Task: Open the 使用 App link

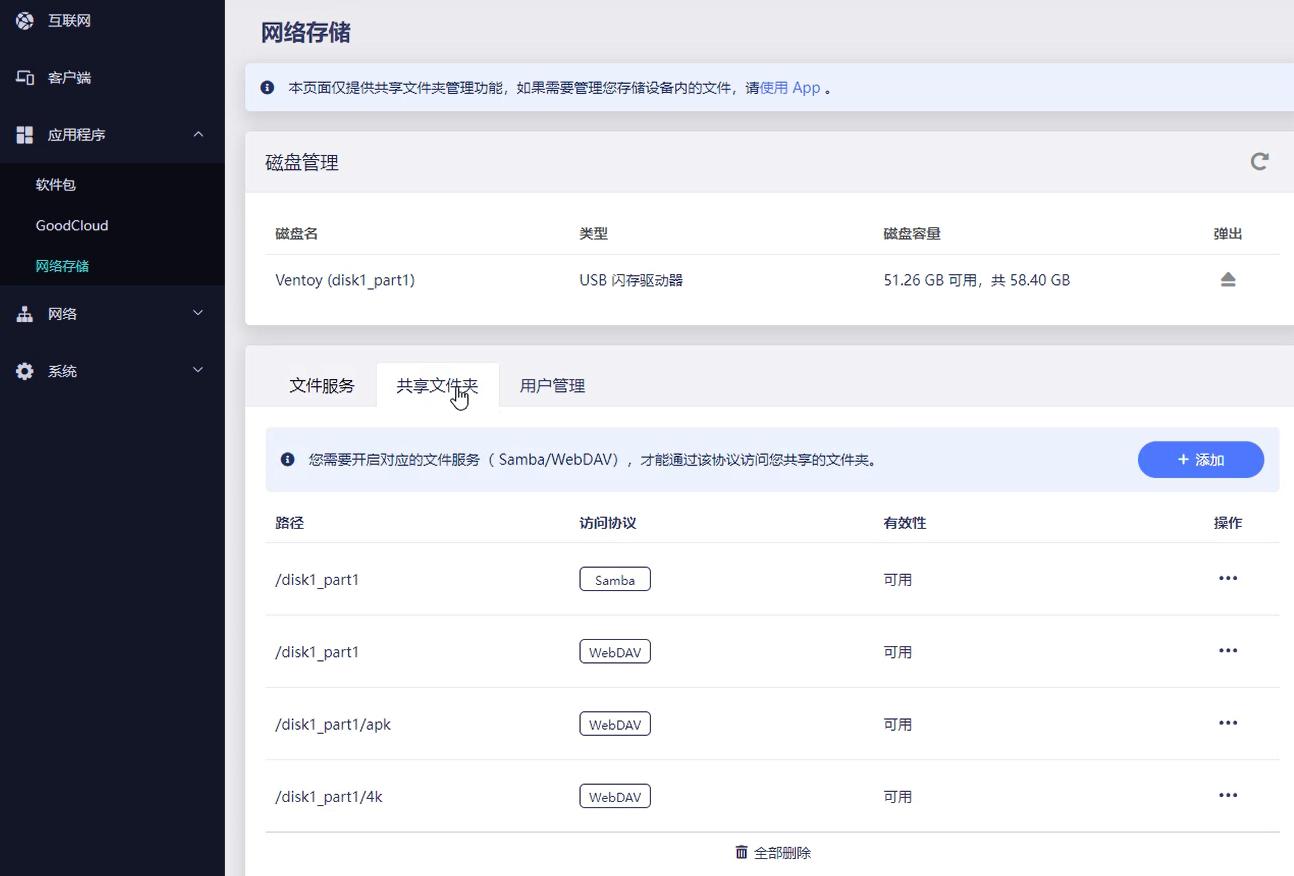Action: click(x=791, y=88)
